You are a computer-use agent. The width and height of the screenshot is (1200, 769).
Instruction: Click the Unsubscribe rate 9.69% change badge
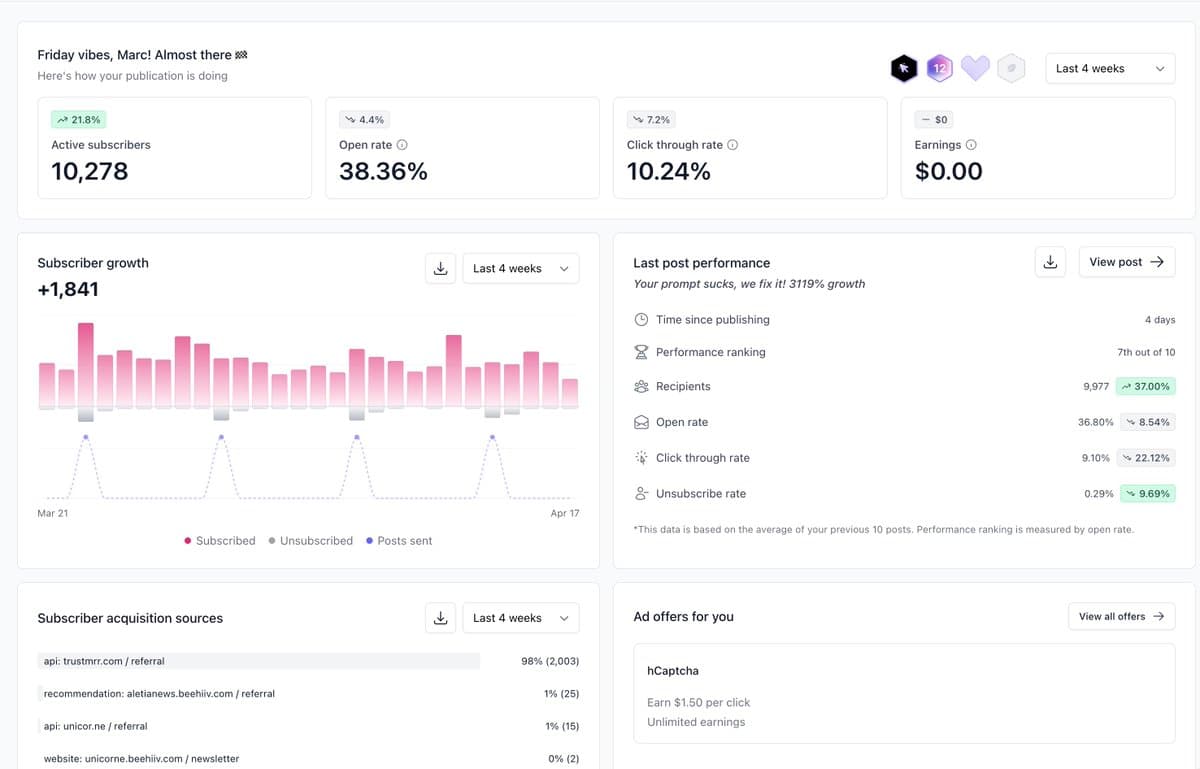pos(1147,494)
